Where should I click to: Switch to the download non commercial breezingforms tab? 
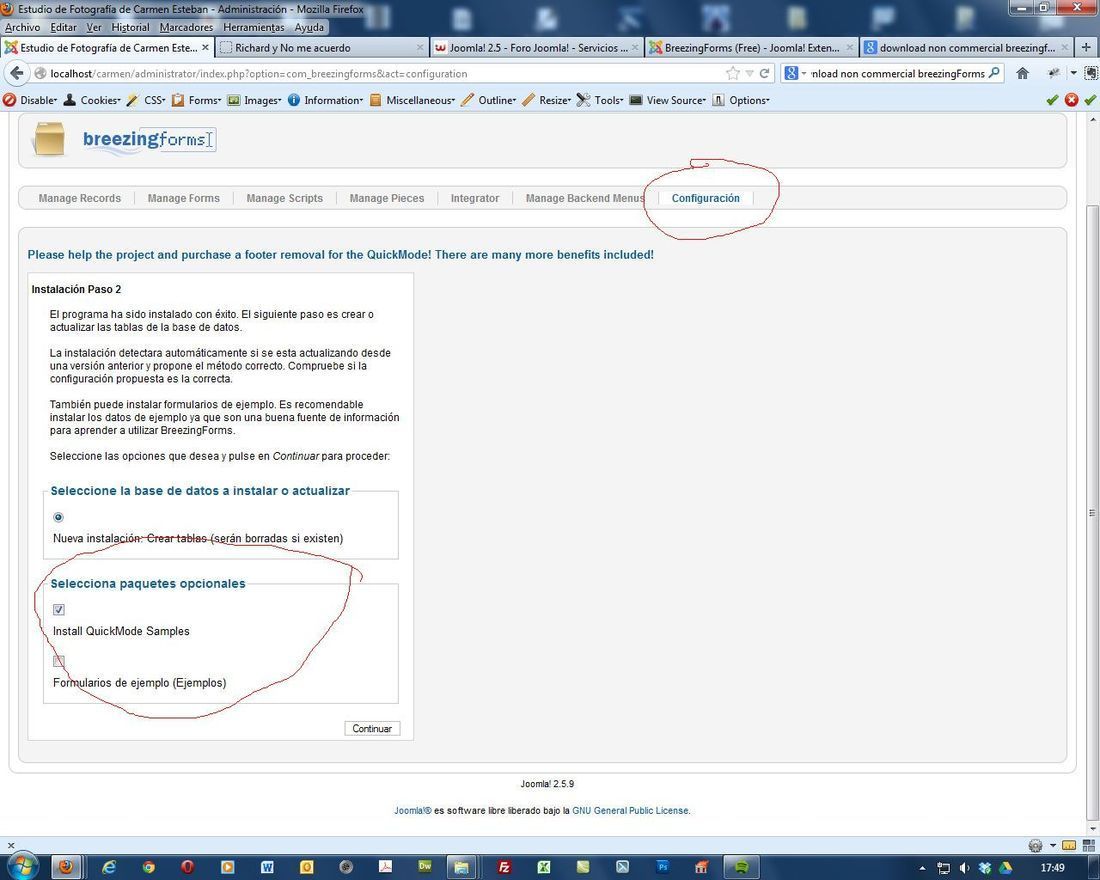pos(967,48)
